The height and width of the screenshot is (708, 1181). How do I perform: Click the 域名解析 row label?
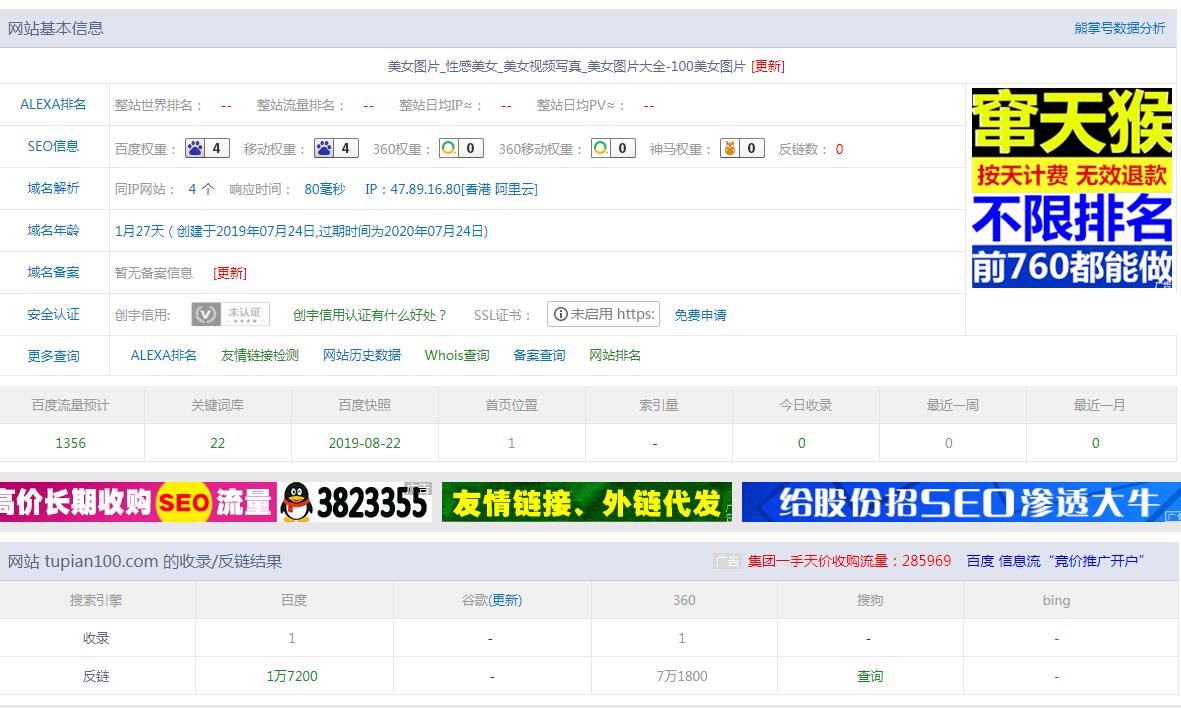53,188
